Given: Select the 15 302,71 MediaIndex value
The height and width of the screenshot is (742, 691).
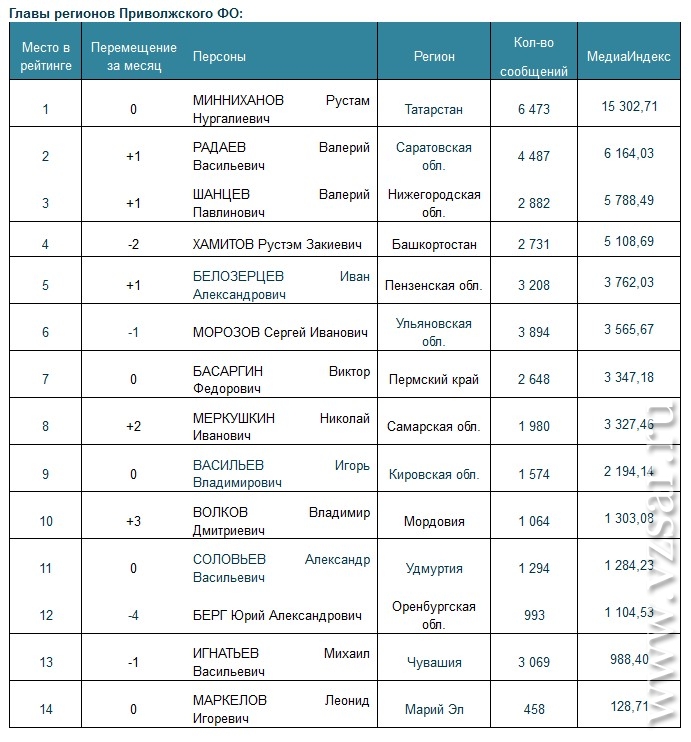Looking at the screenshot, I should 629,106.
